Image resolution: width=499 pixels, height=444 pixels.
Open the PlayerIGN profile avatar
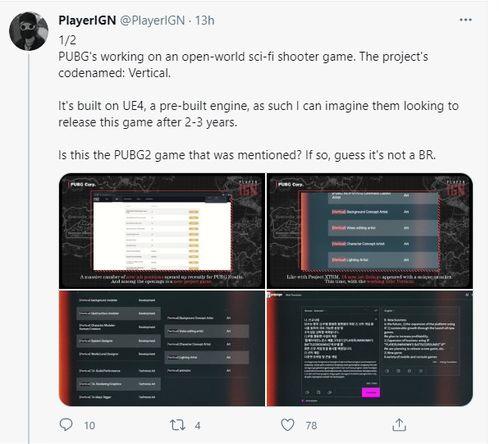pyautogui.click(x=29, y=31)
